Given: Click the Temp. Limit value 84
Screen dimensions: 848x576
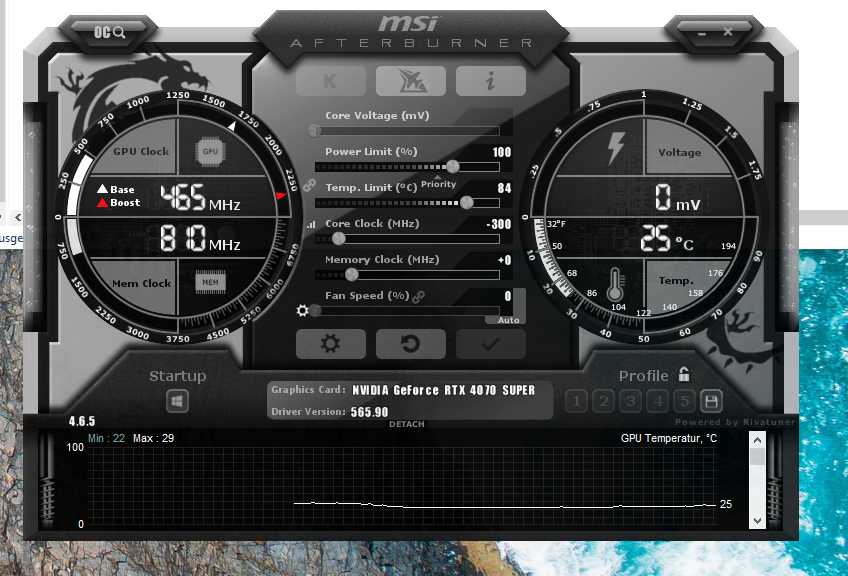Looking at the screenshot, I should [x=505, y=188].
